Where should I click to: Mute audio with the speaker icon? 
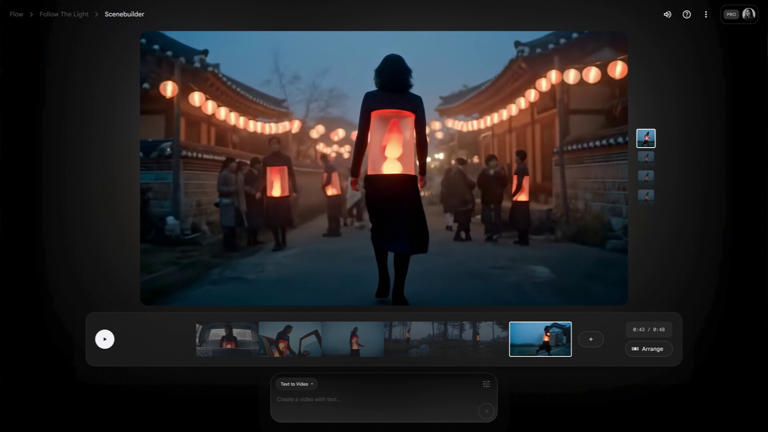667,15
